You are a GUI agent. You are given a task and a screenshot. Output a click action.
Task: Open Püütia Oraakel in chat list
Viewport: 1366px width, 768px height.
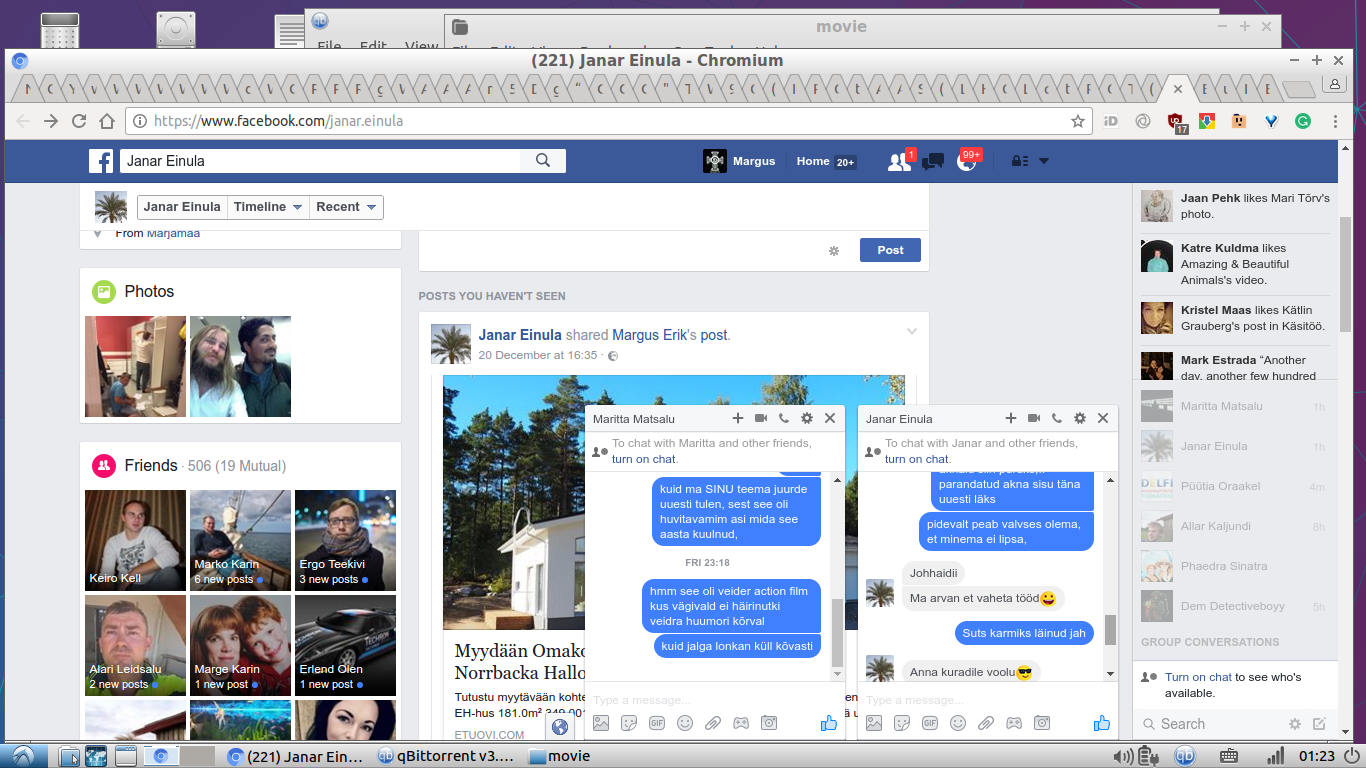(1235, 486)
